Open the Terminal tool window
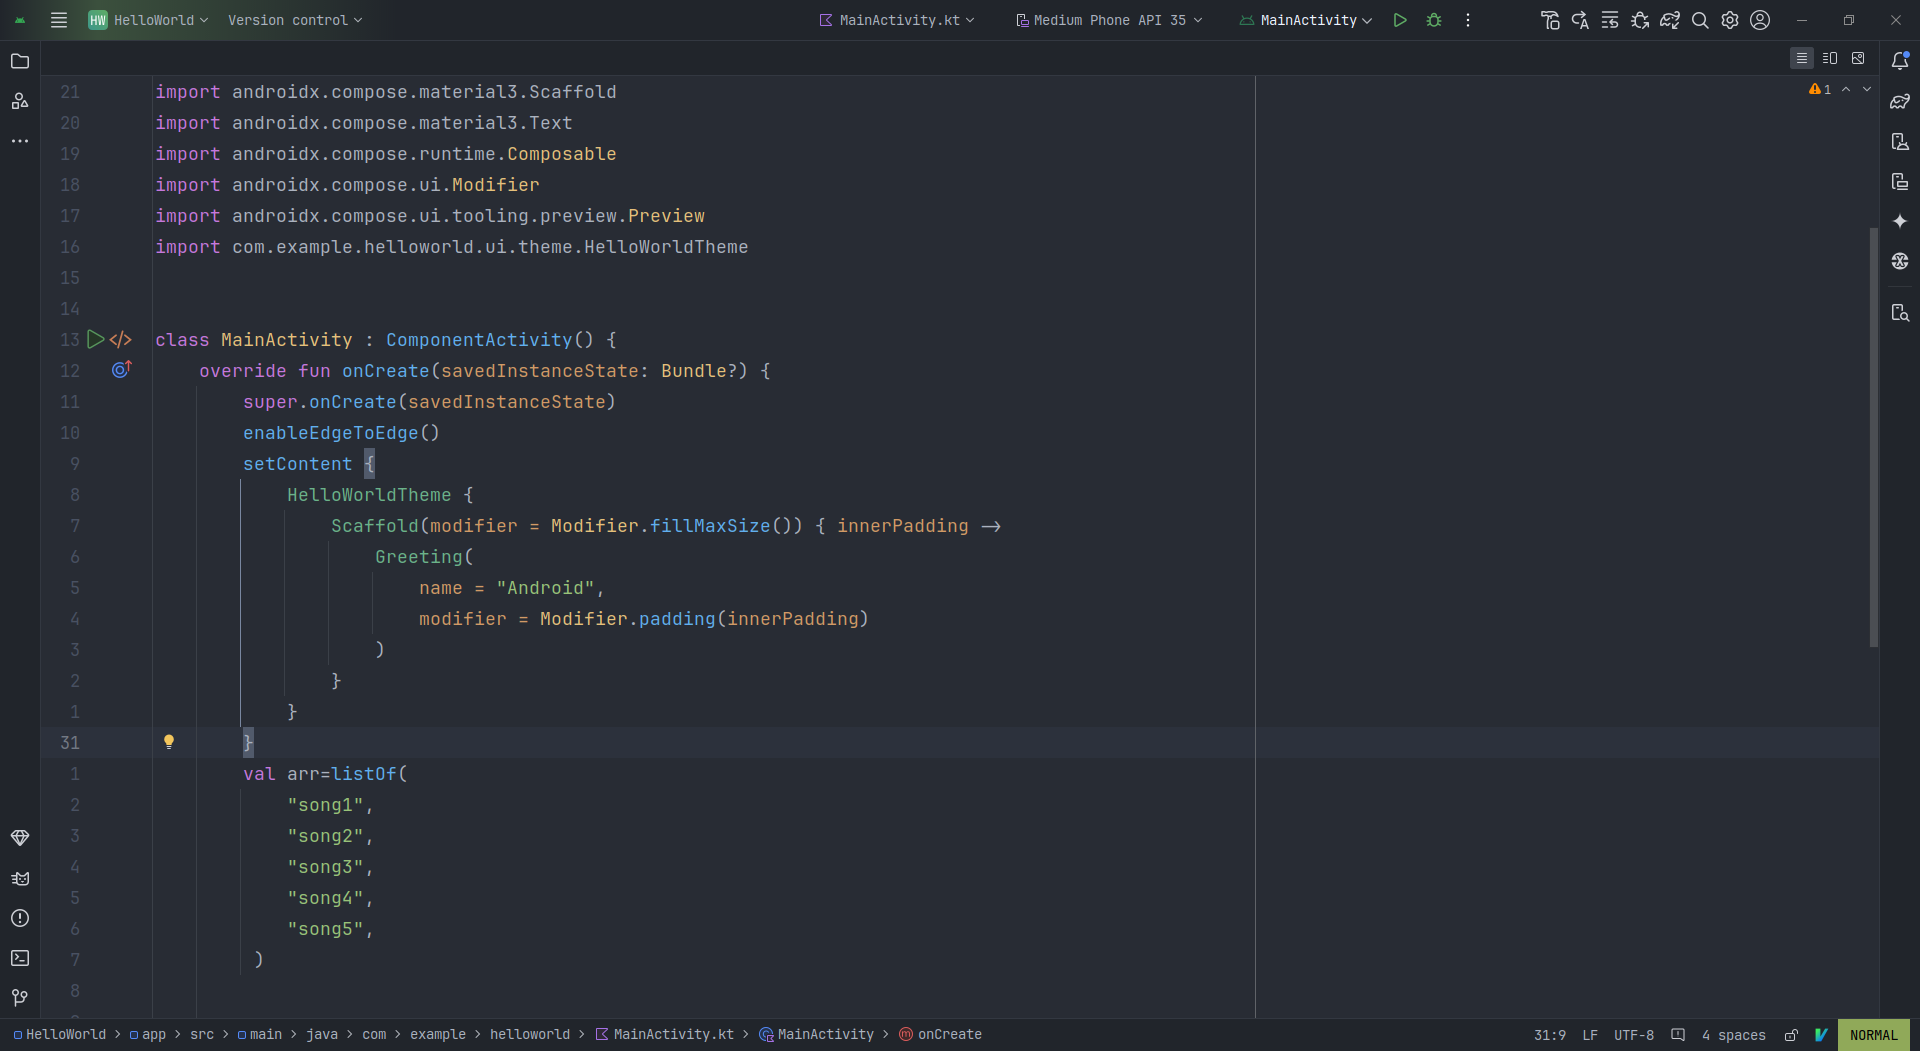 [20, 958]
